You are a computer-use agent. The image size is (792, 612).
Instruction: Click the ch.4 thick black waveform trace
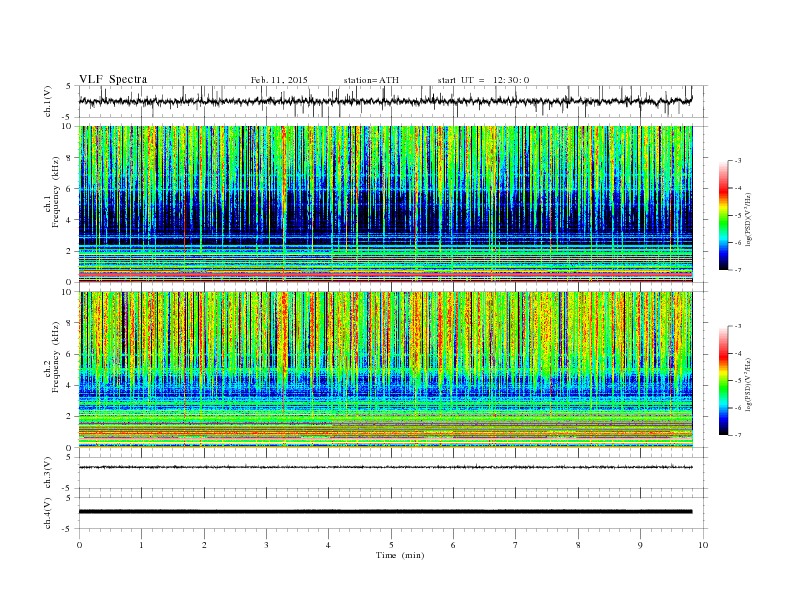click(x=385, y=512)
